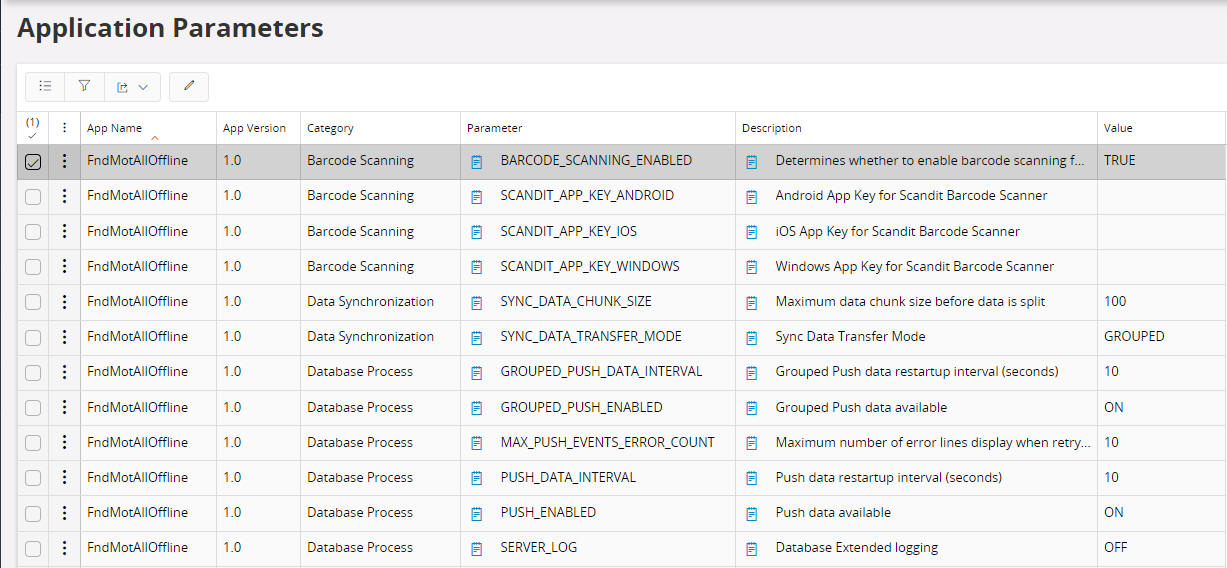1227x568 pixels.
Task: Open description icon for Push data available
Action: pos(752,513)
